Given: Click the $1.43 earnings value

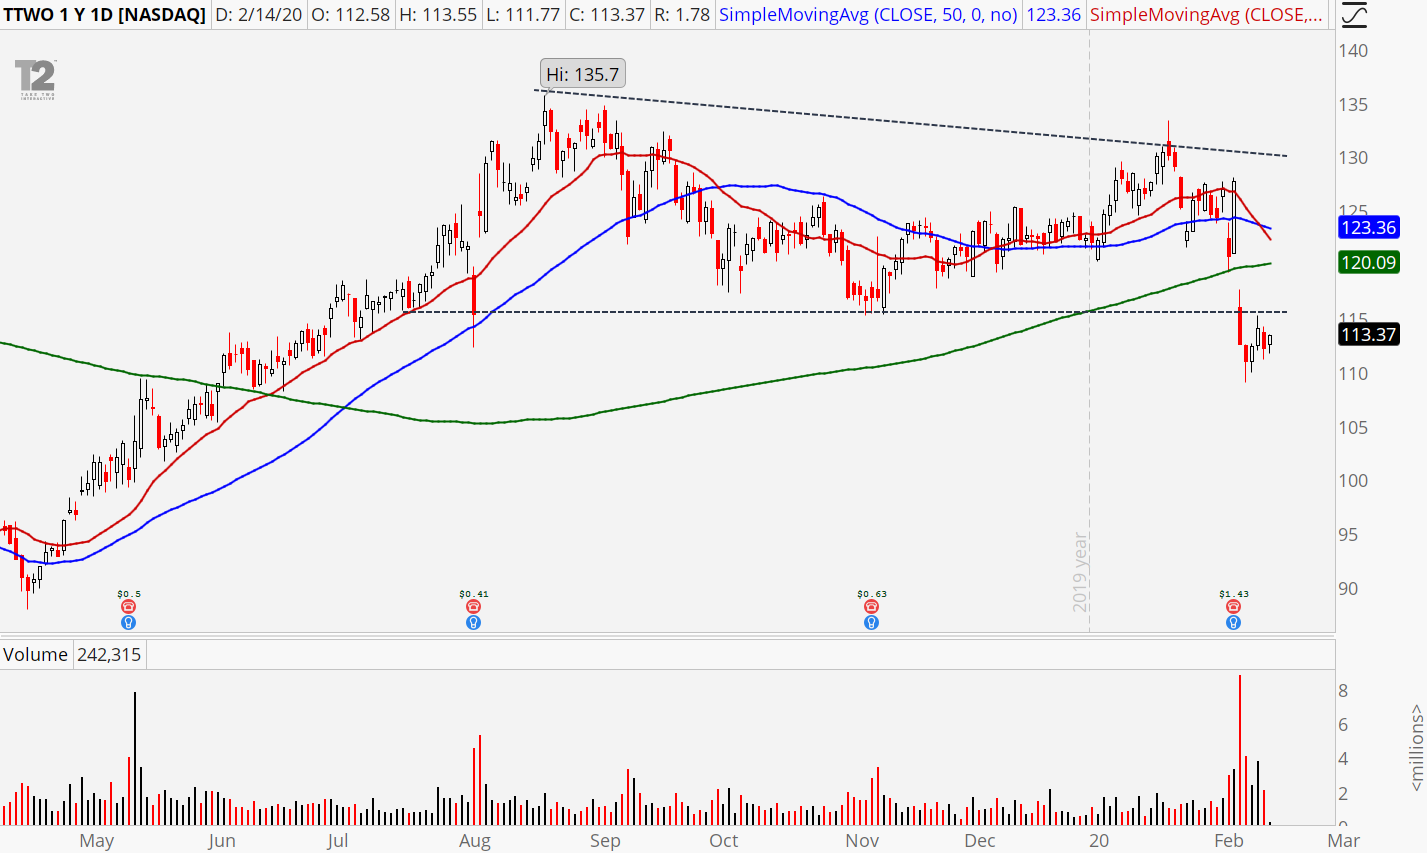Looking at the screenshot, I should pos(1234,594).
